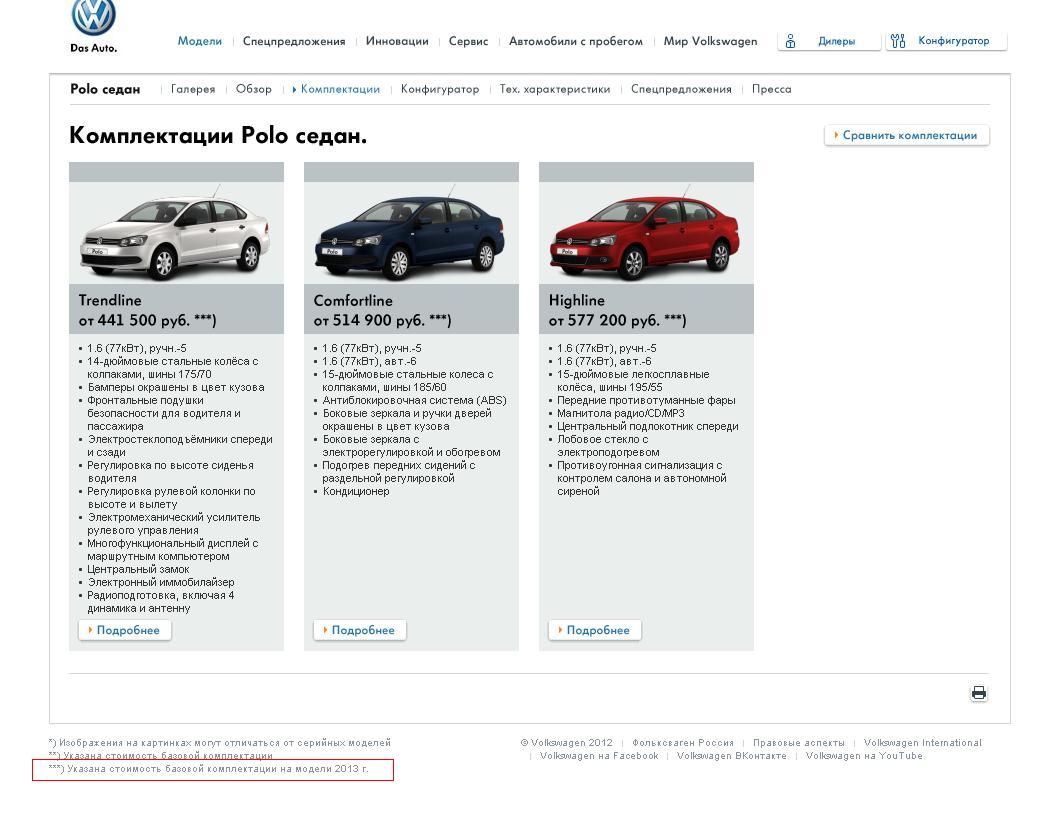Click the Фольксваген Россия footer link
The height and width of the screenshot is (839, 1040).
(682, 743)
